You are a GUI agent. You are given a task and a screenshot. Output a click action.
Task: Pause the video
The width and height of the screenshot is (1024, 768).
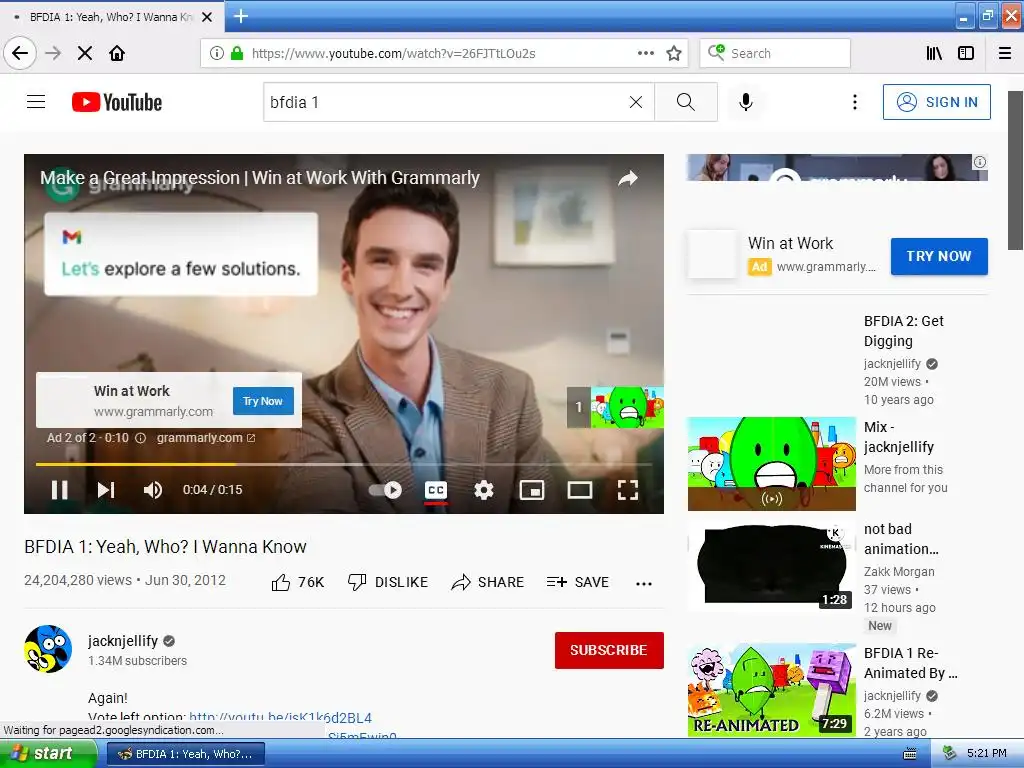[59, 490]
